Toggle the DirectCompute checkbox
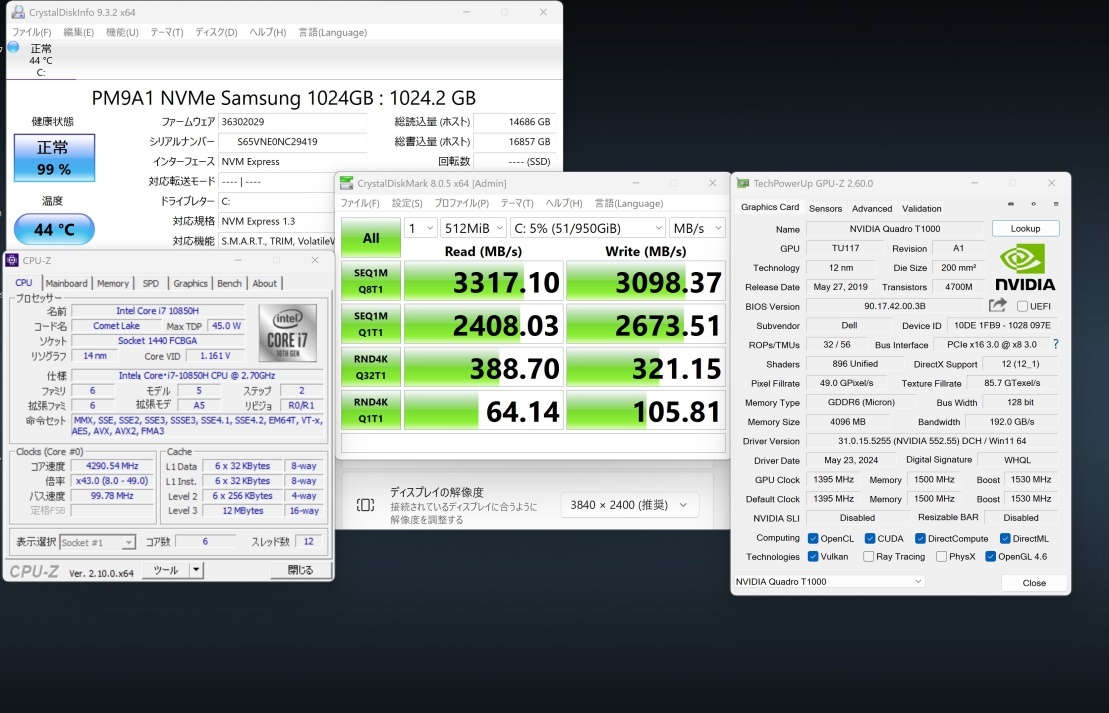Image resolution: width=1109 pixels, height=713 pixels. (x=920, y=538)
